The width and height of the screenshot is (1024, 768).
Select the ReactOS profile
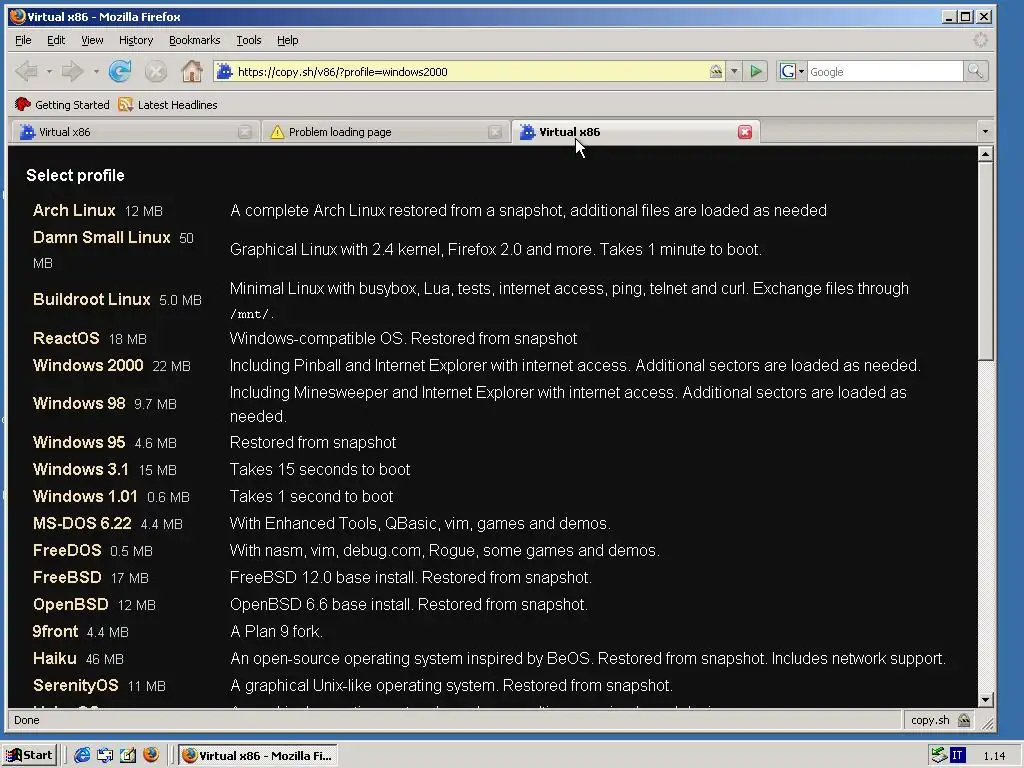(x=66, y=338)
